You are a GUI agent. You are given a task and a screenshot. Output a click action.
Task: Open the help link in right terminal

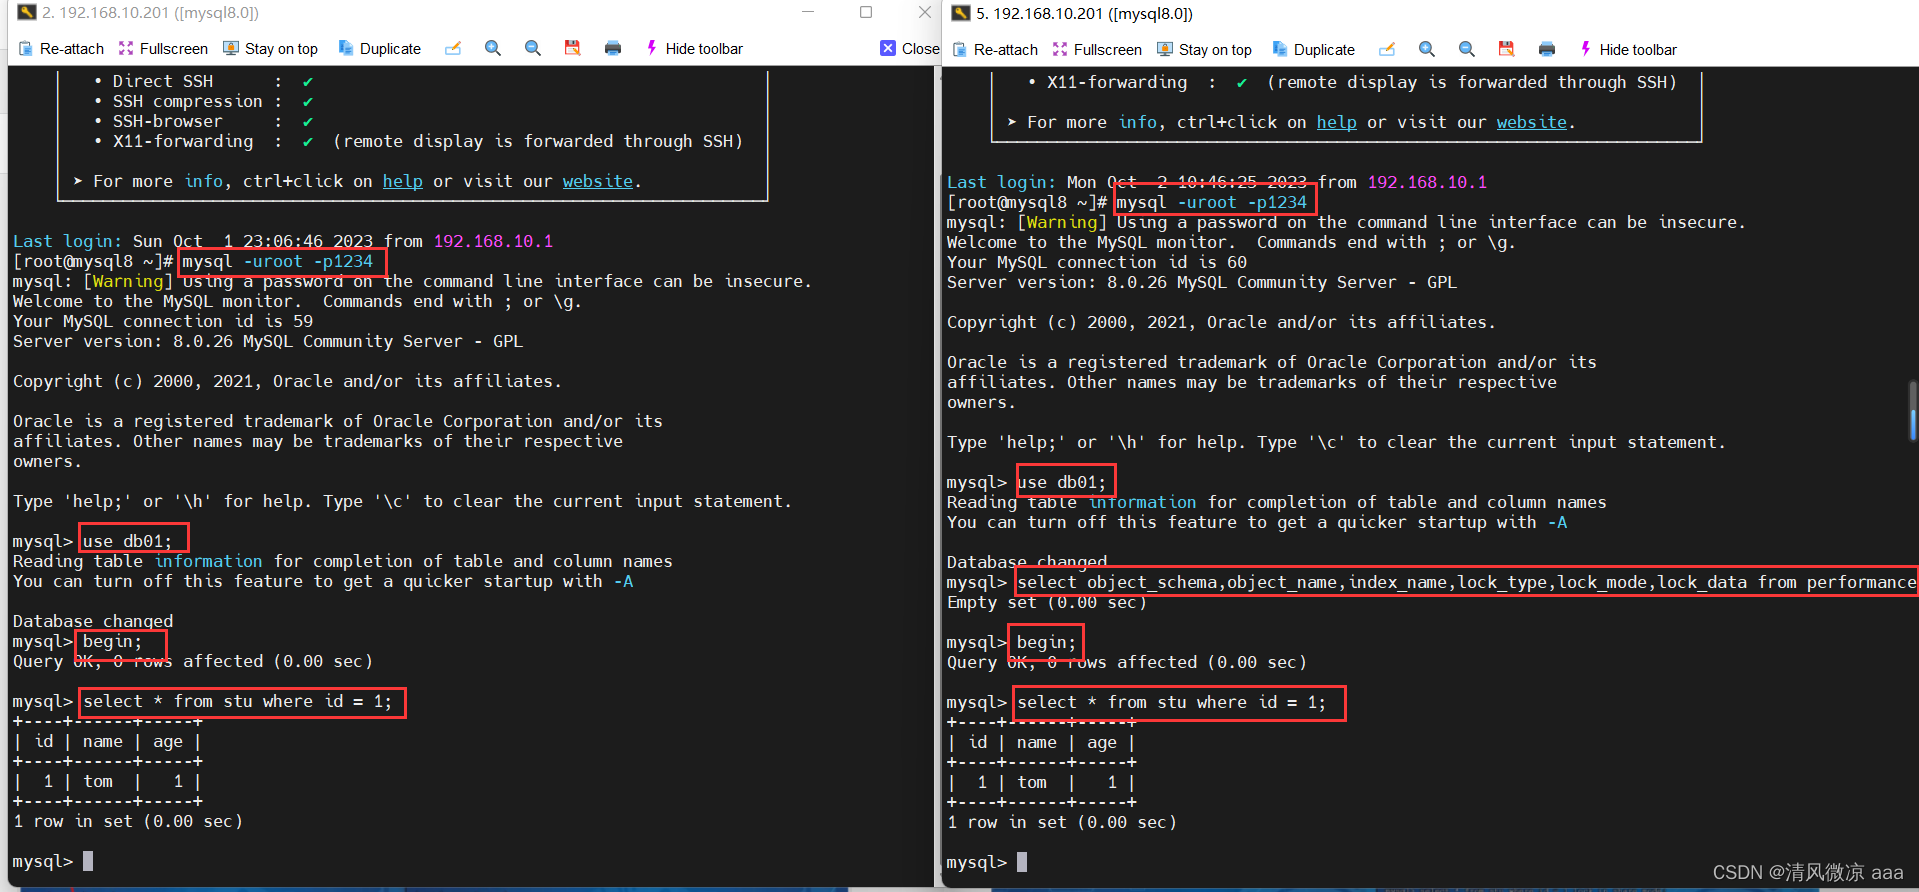tap(1336, 122)
